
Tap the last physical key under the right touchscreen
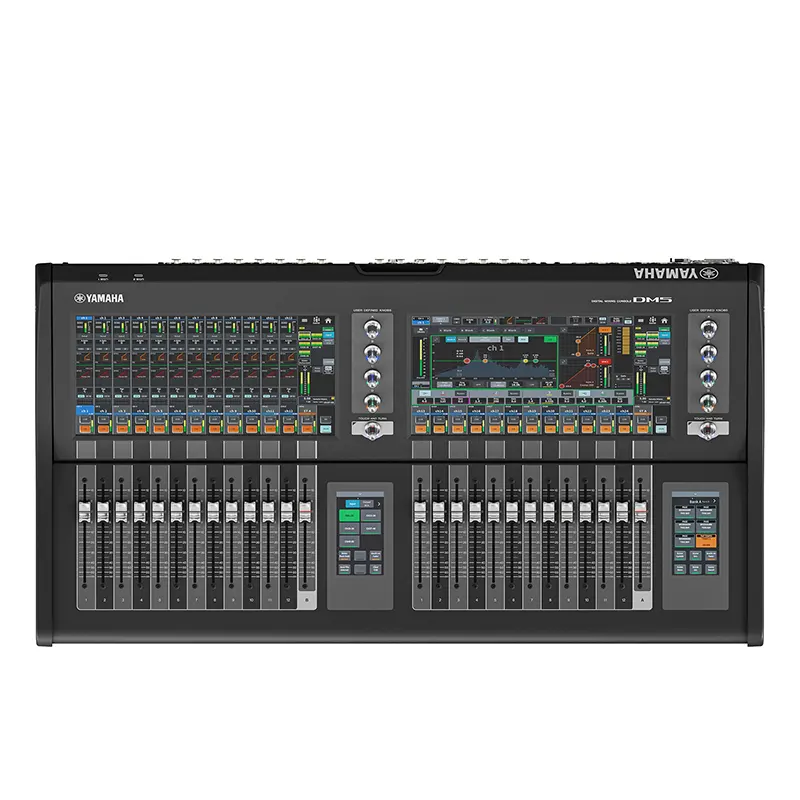[x=642, y=450]
